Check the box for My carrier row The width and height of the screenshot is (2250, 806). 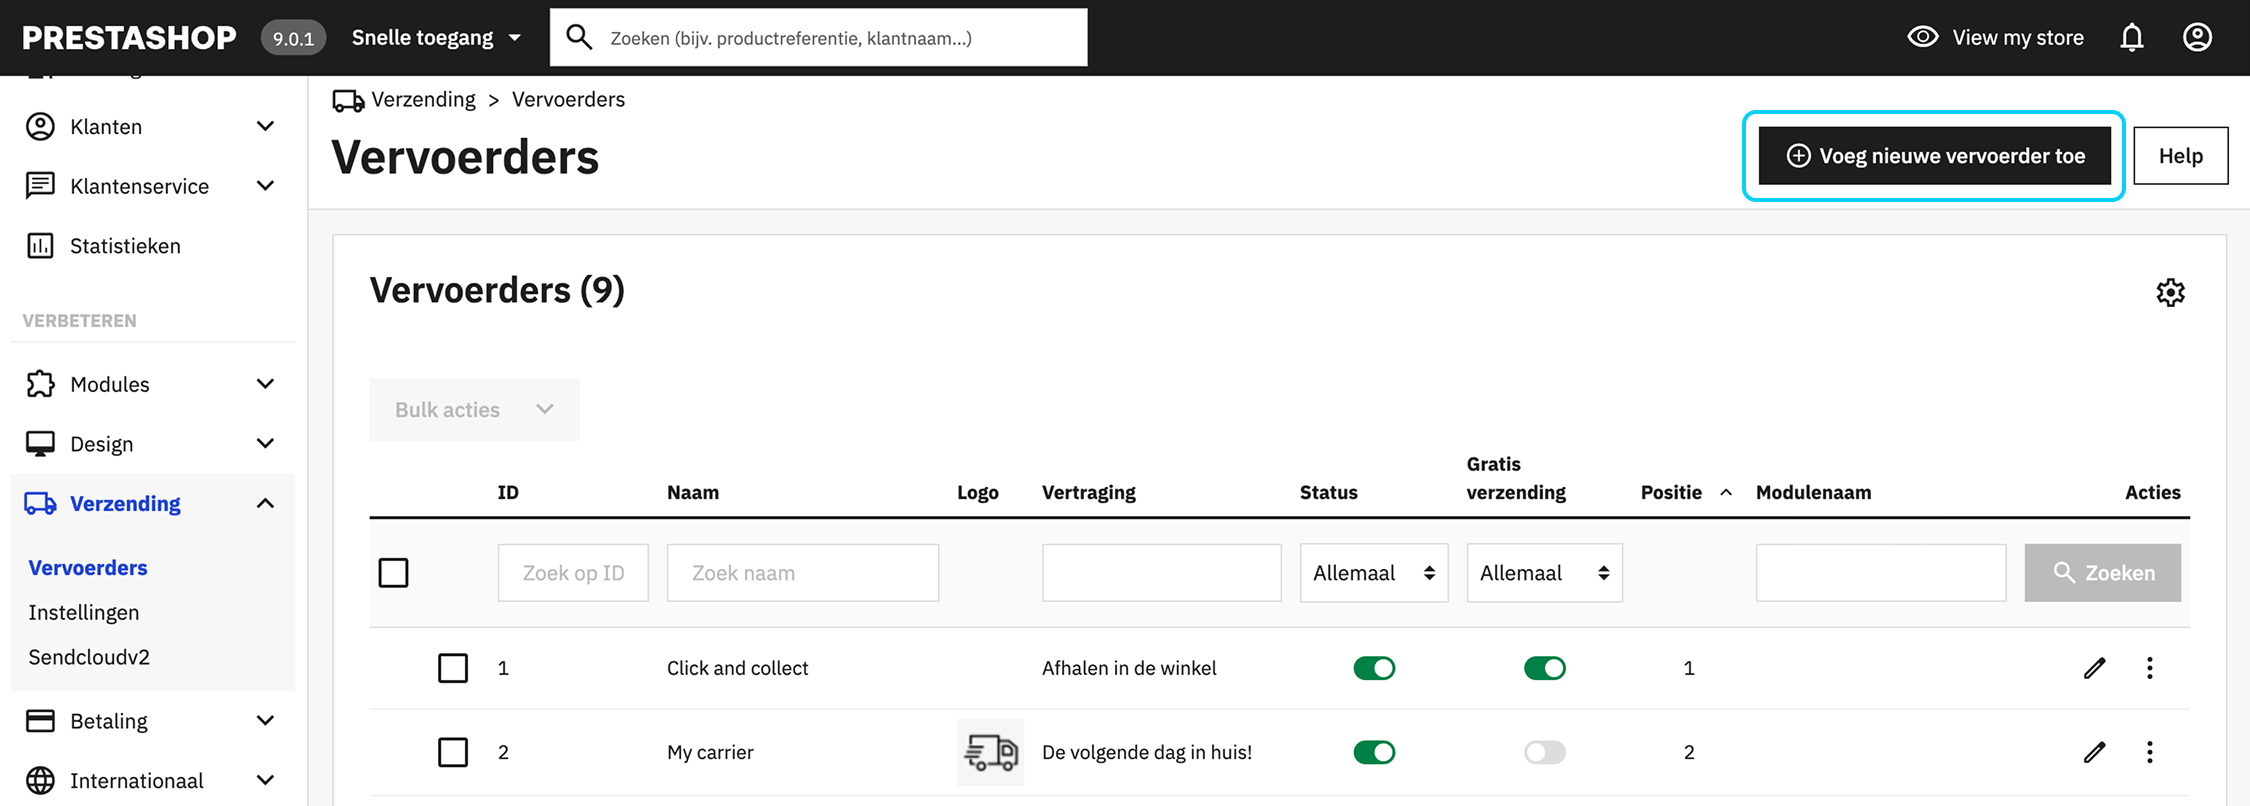coord(453,752)
